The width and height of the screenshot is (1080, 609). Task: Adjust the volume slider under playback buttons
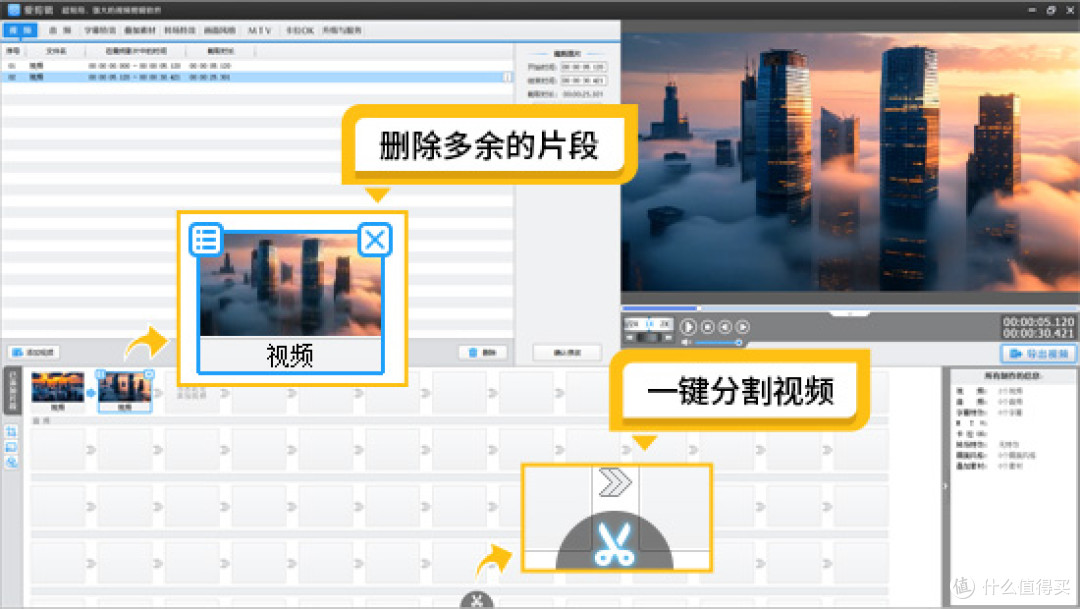click(x=718, y=342)
